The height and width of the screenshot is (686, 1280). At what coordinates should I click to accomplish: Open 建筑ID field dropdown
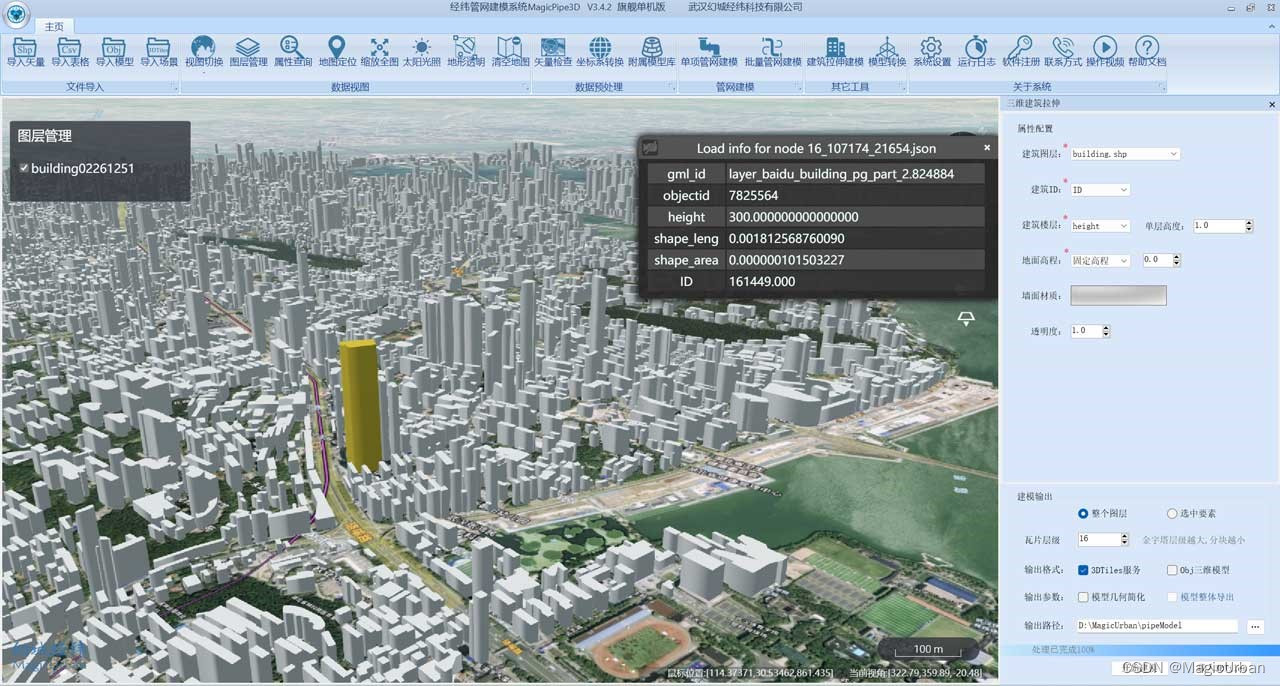[1099, 189]
